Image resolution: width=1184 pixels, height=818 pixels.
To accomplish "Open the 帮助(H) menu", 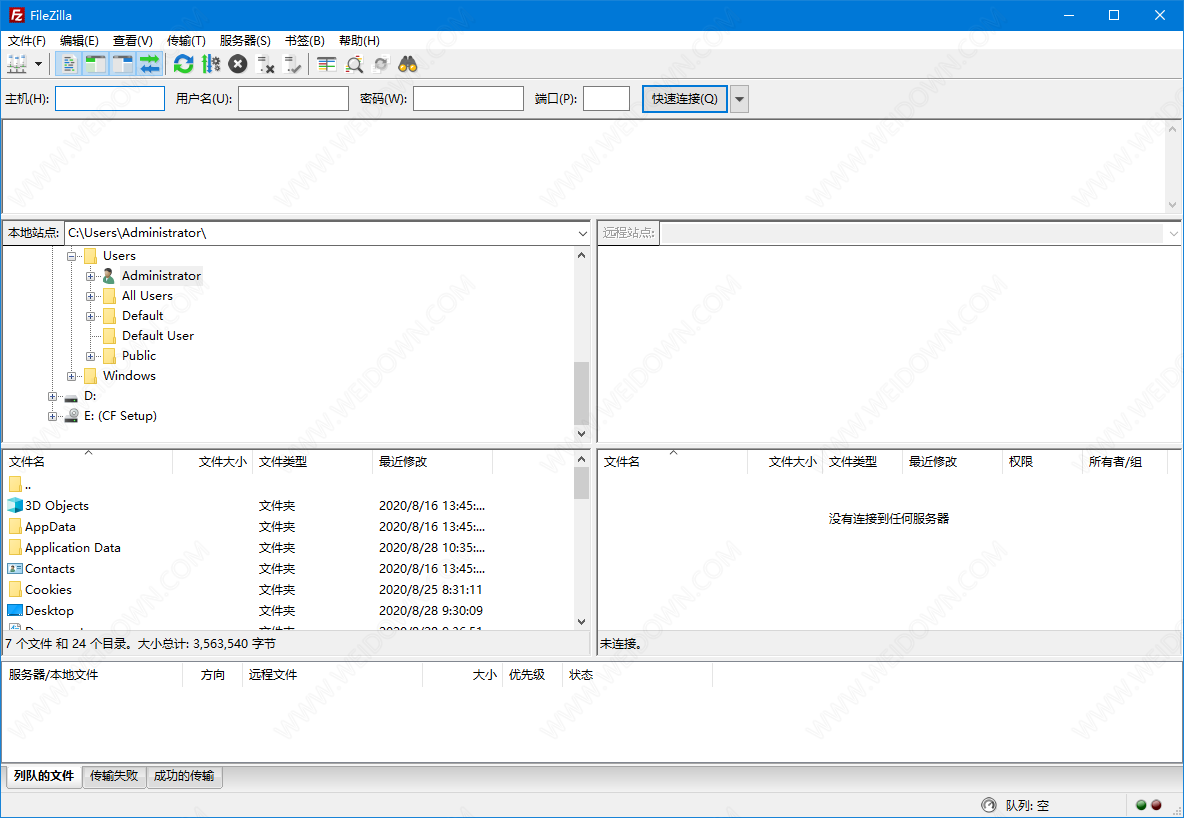I will [359, 41].
